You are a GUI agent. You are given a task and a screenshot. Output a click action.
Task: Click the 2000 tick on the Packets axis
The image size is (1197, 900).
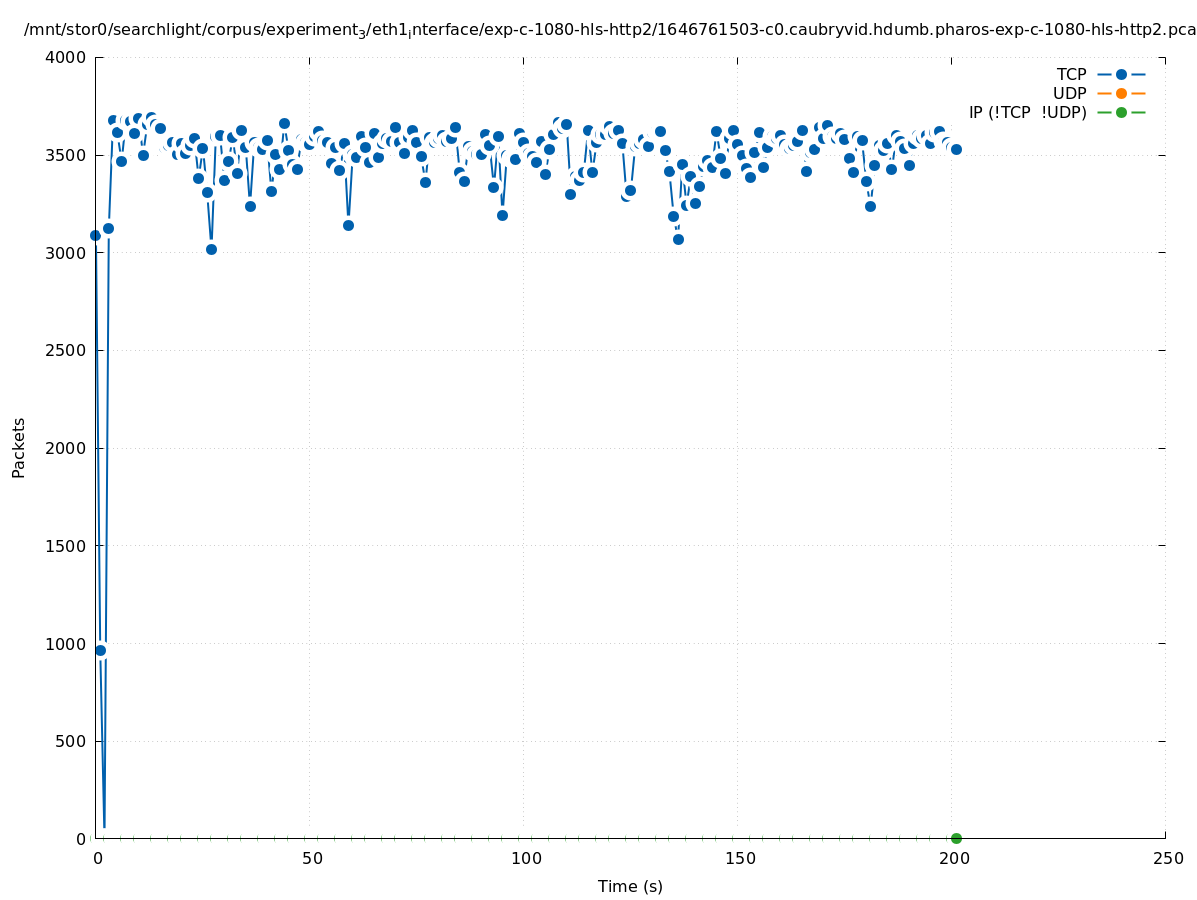[x=66, y=448]
